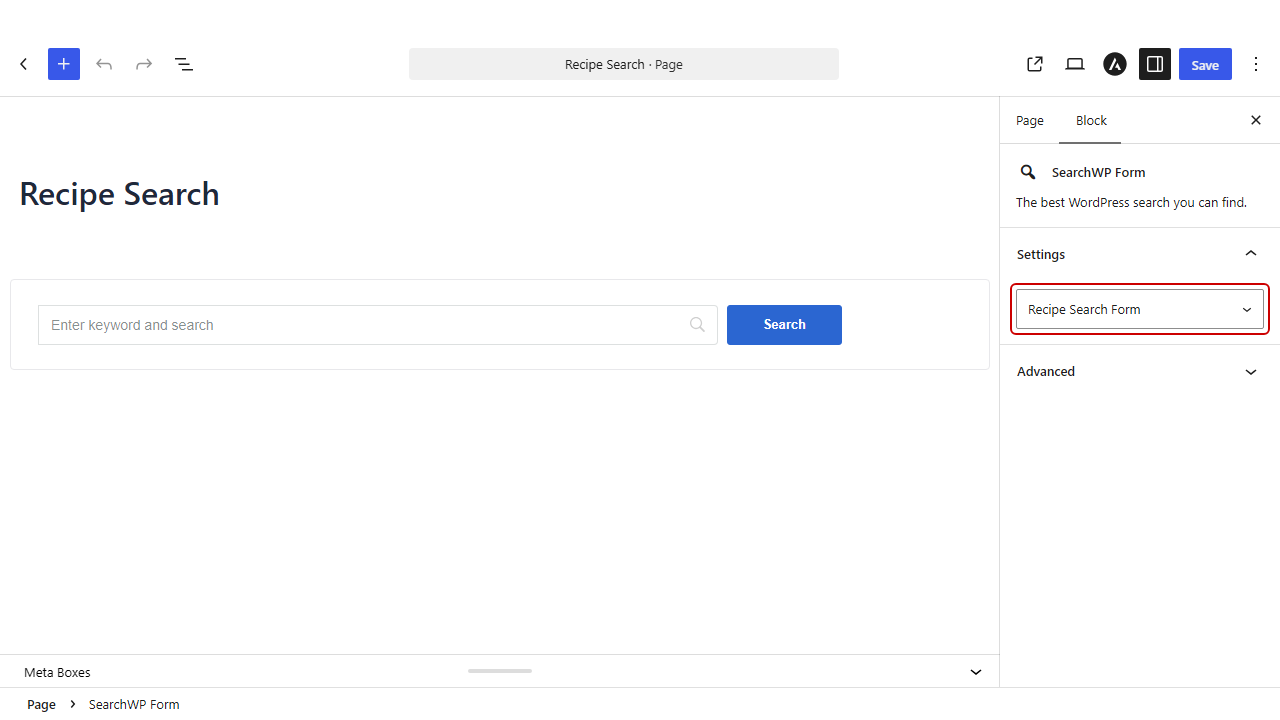
Task: Click the magnifier icon inside search field
Action: tap(698, 325)
